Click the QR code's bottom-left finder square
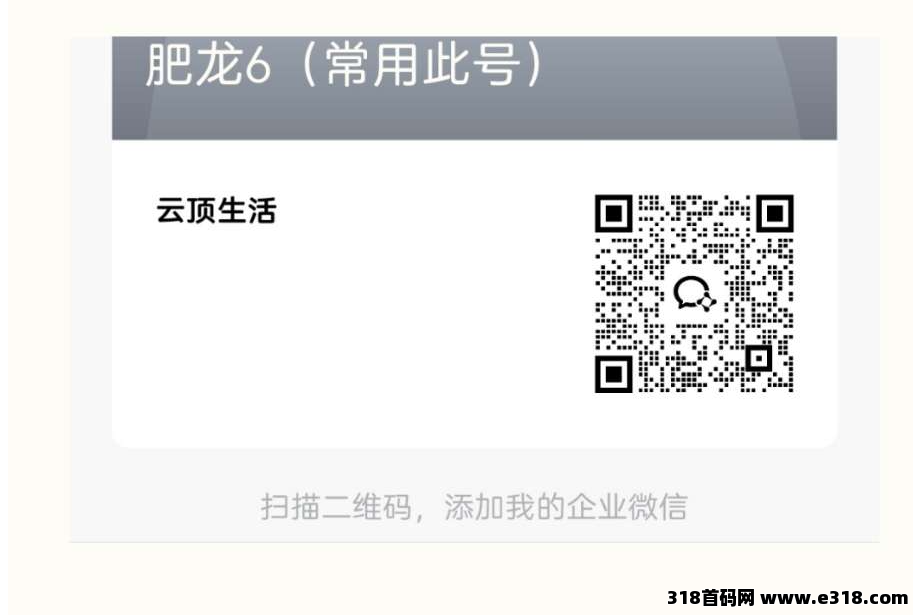The image size is (913, 615). pyautogui.click(x=614, y=374)
